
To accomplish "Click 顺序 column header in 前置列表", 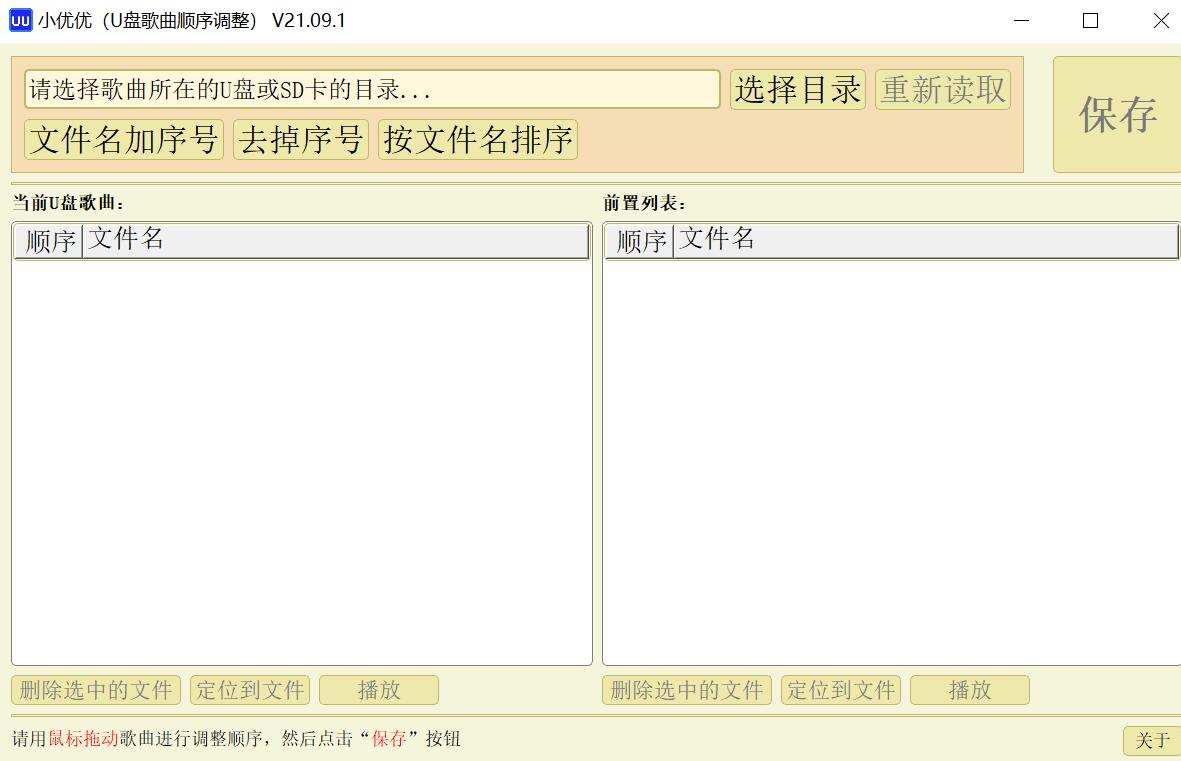I will click(x=640, y=242).
